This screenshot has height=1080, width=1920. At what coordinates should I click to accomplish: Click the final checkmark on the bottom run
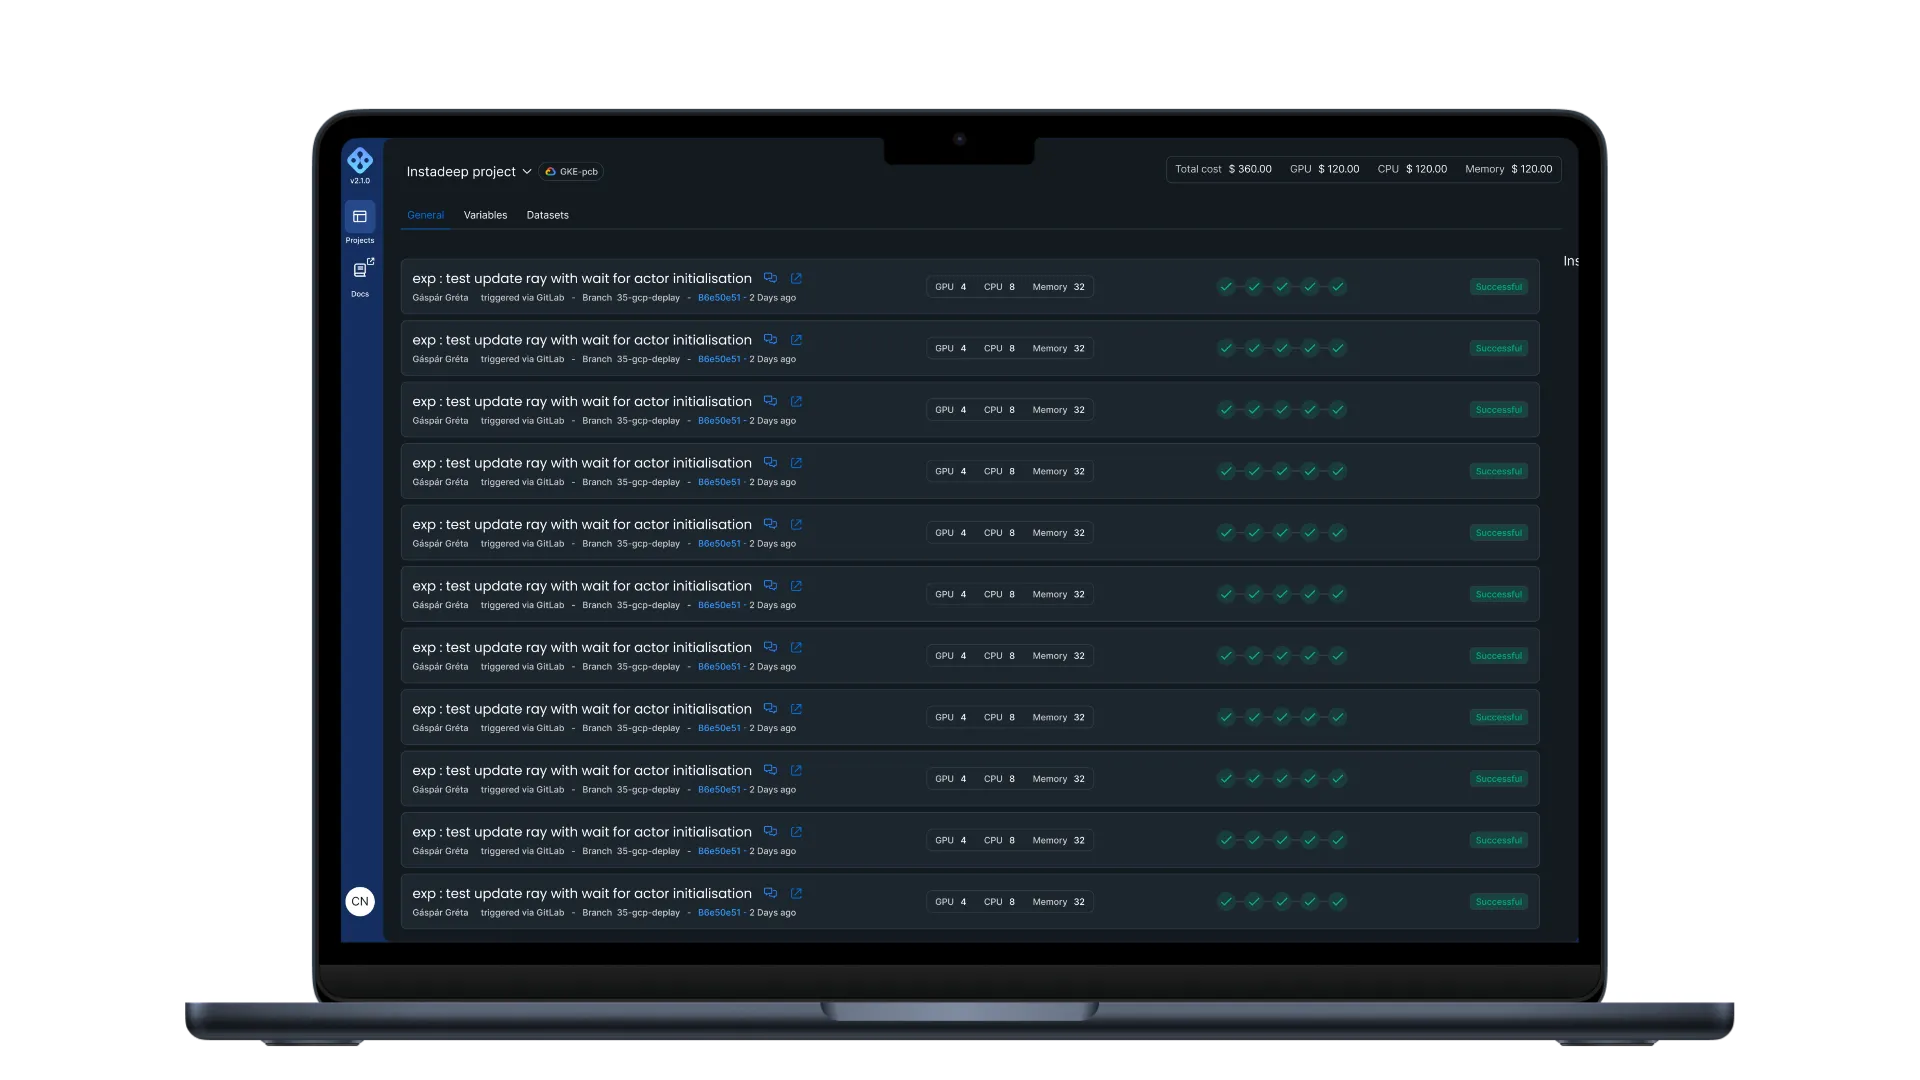tap(1339, 901)
